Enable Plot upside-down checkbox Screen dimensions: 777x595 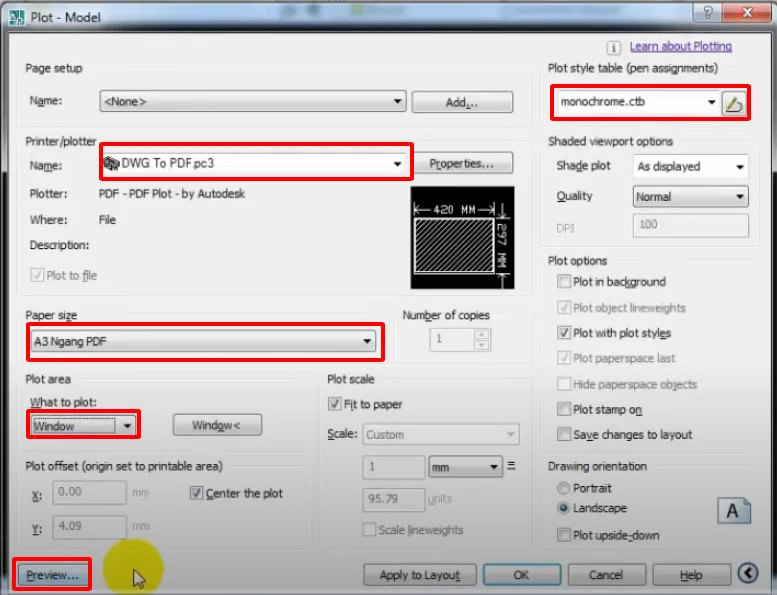(563, 535)
